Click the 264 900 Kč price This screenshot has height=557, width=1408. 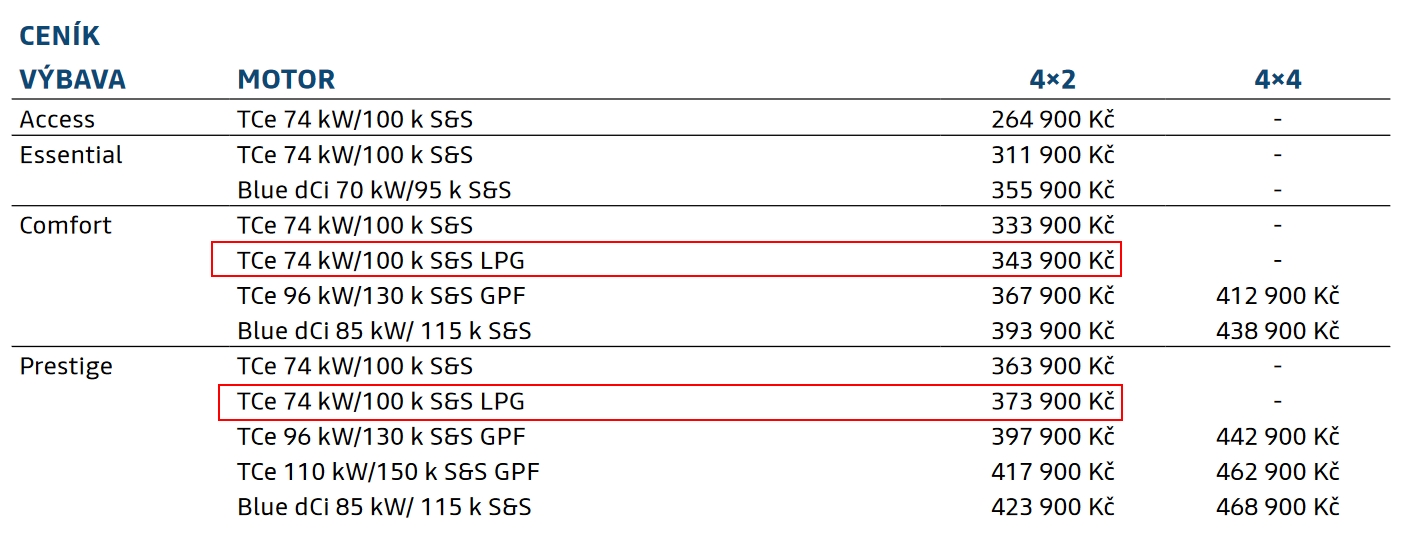[x=1052, y=120]
